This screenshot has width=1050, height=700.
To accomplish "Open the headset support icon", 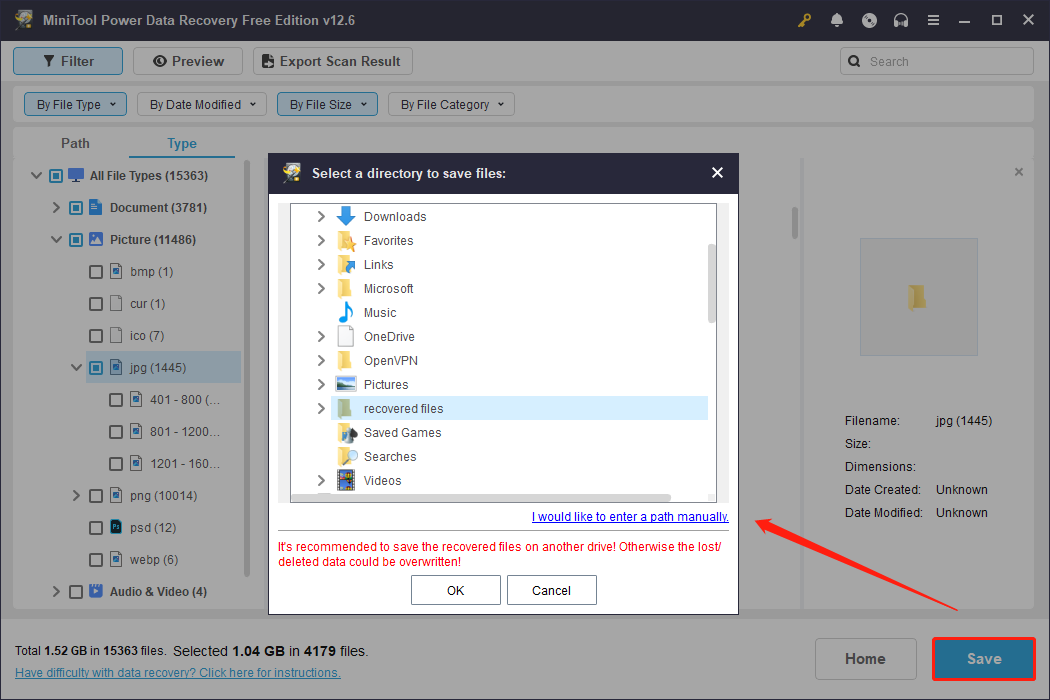I will tap(901, 19).
